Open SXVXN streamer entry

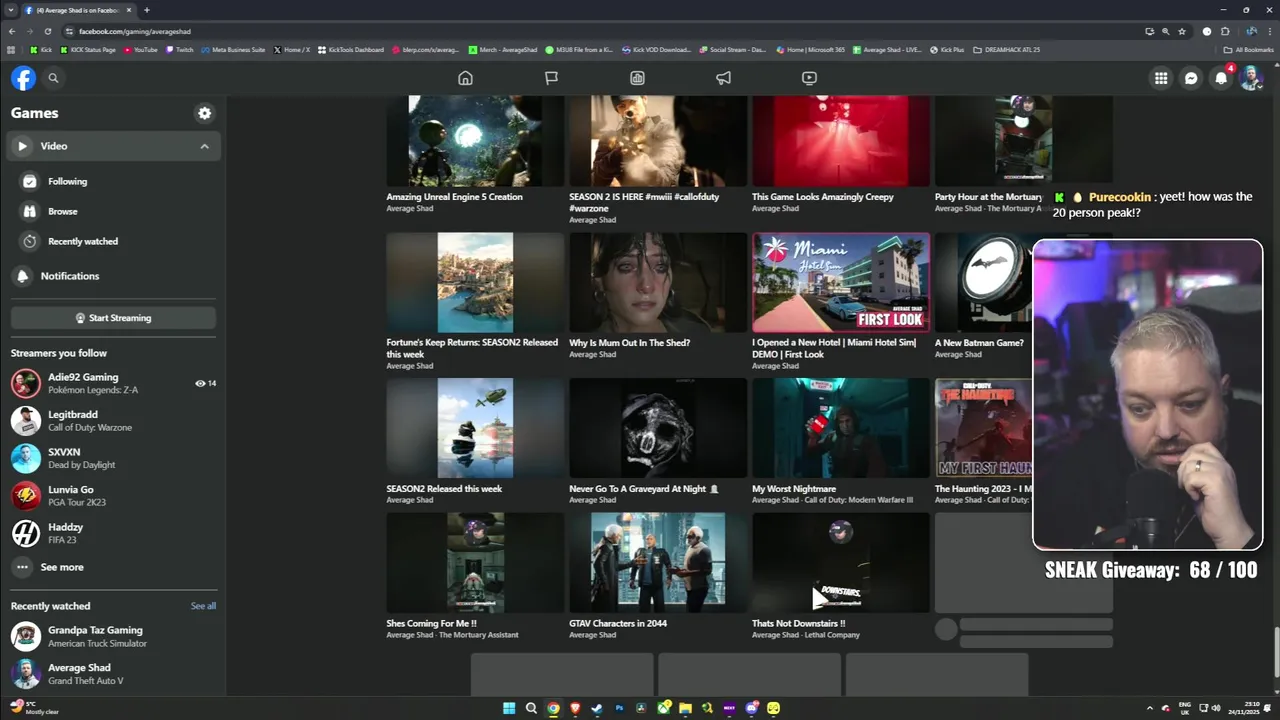(114, 458)
